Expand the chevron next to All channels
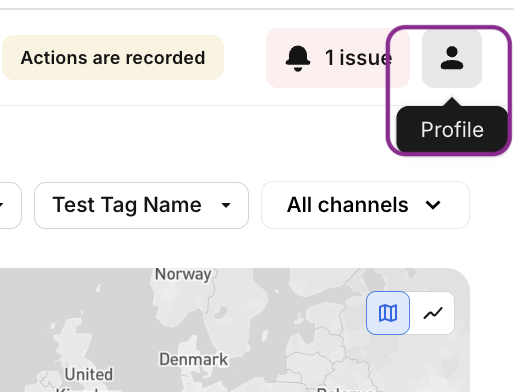Image resolution: width=514 pixels, height=392 pixels. coord(433,205)
